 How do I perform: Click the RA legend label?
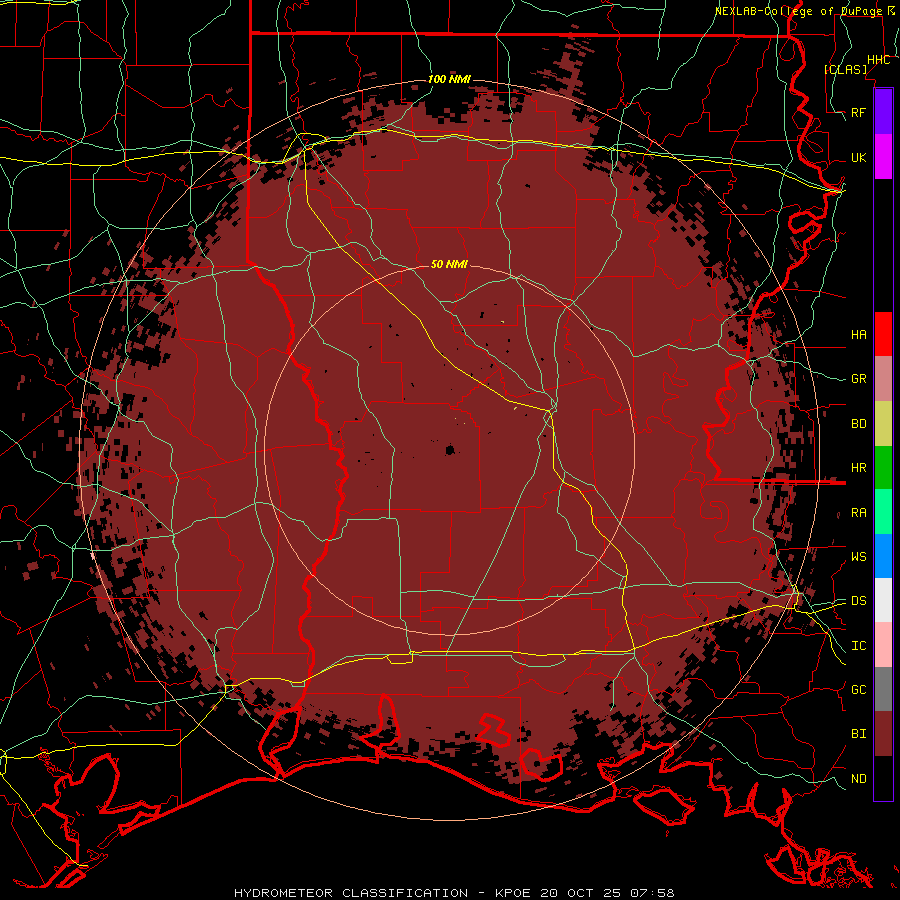point(858,513)
